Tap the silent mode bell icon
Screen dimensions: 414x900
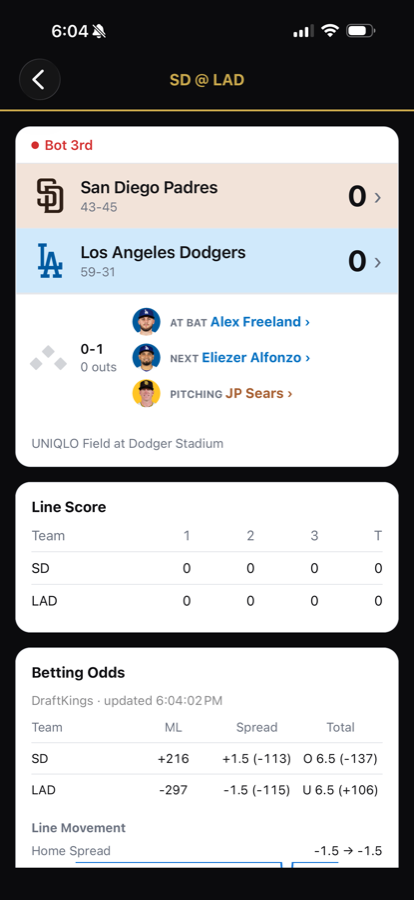(x=99, y=32)
